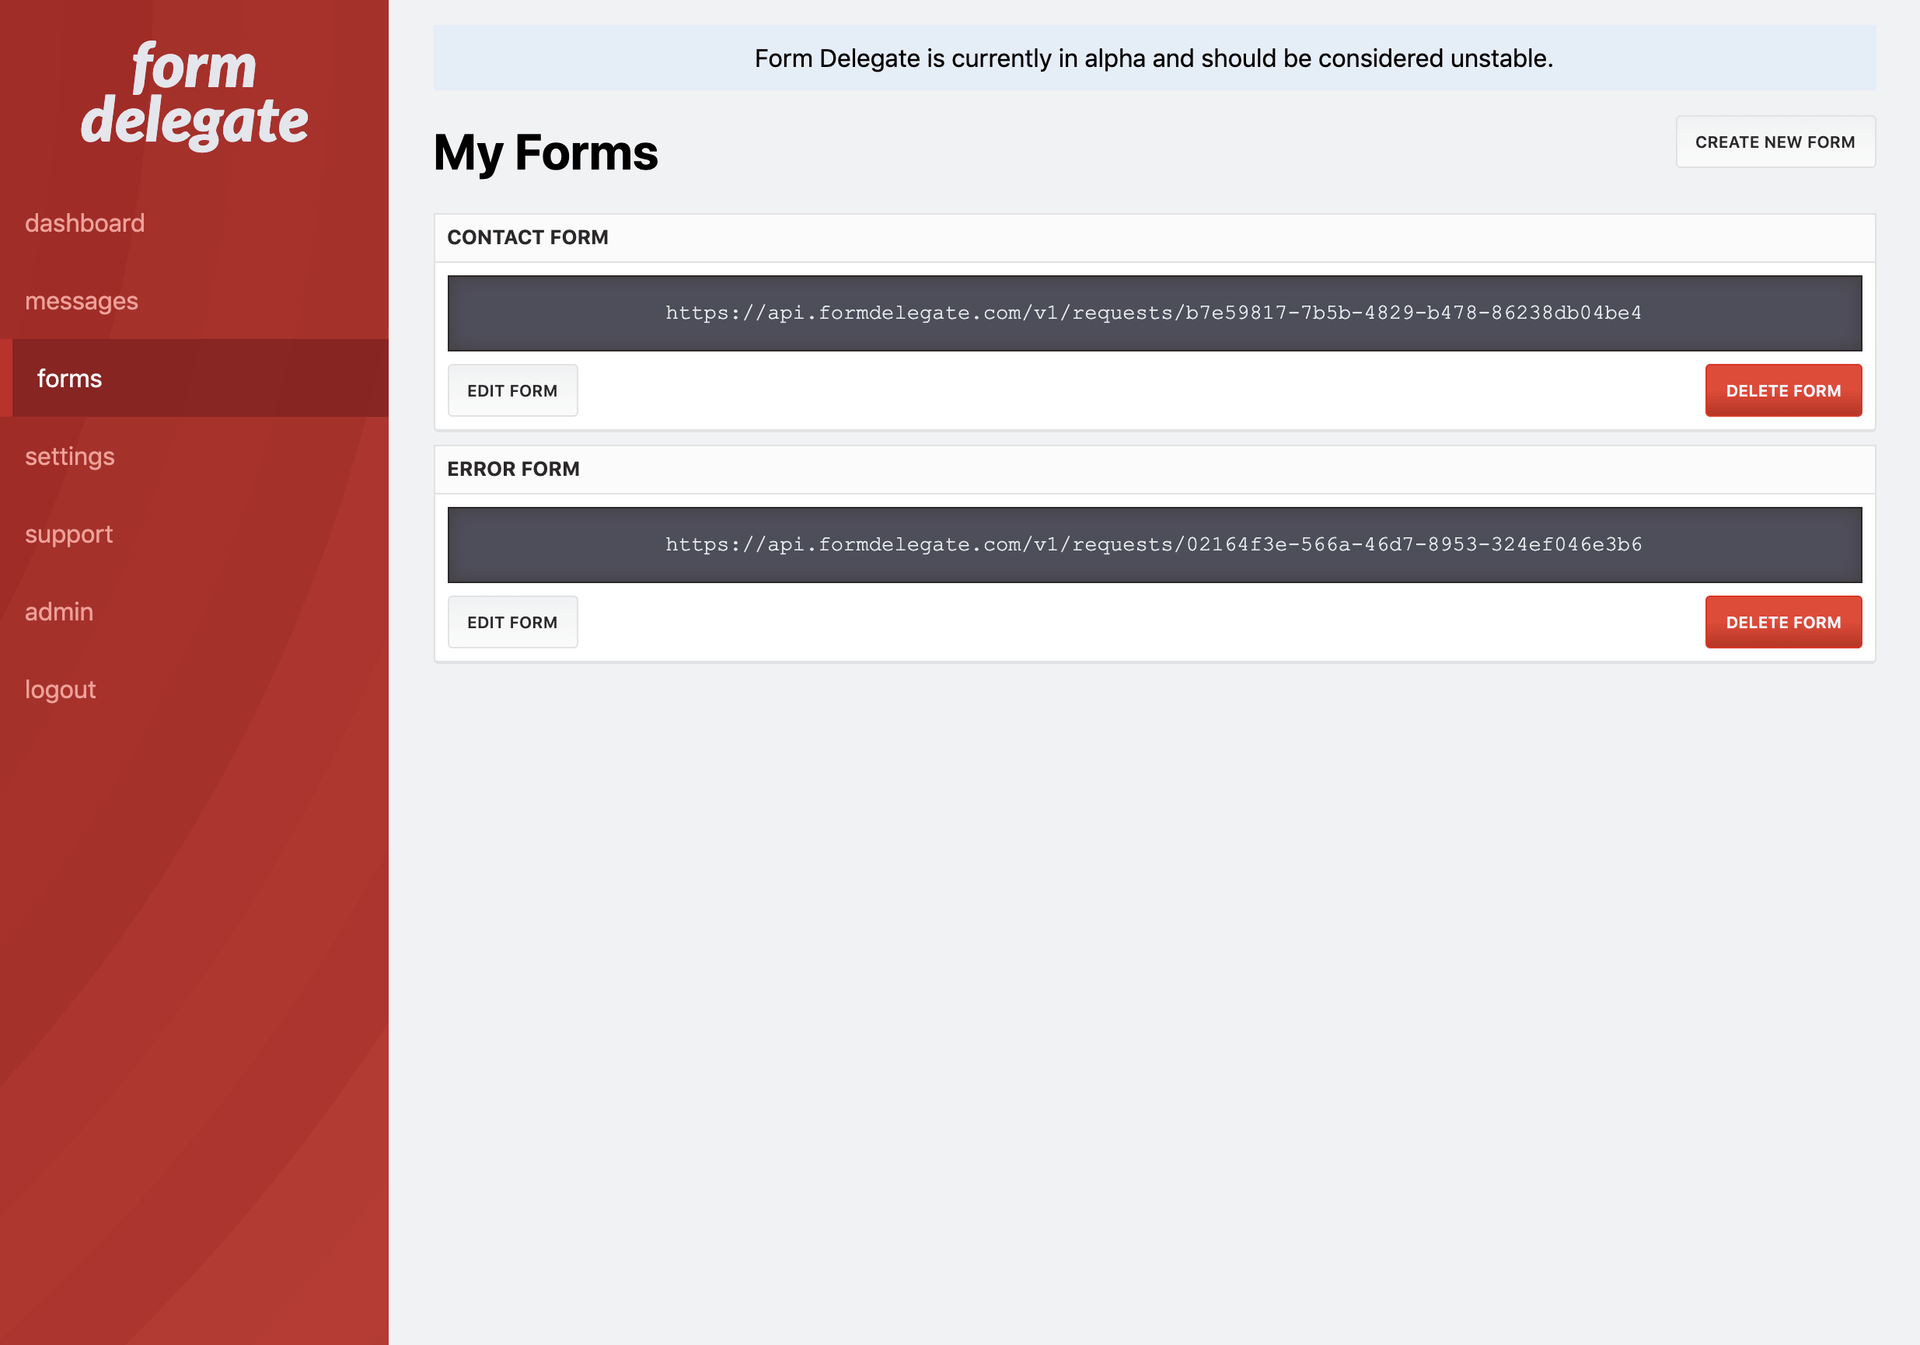Screen dimensions: 1920x1345
Task: Open the admin panel
Action: pyautogui.click(x=59, y=611)
